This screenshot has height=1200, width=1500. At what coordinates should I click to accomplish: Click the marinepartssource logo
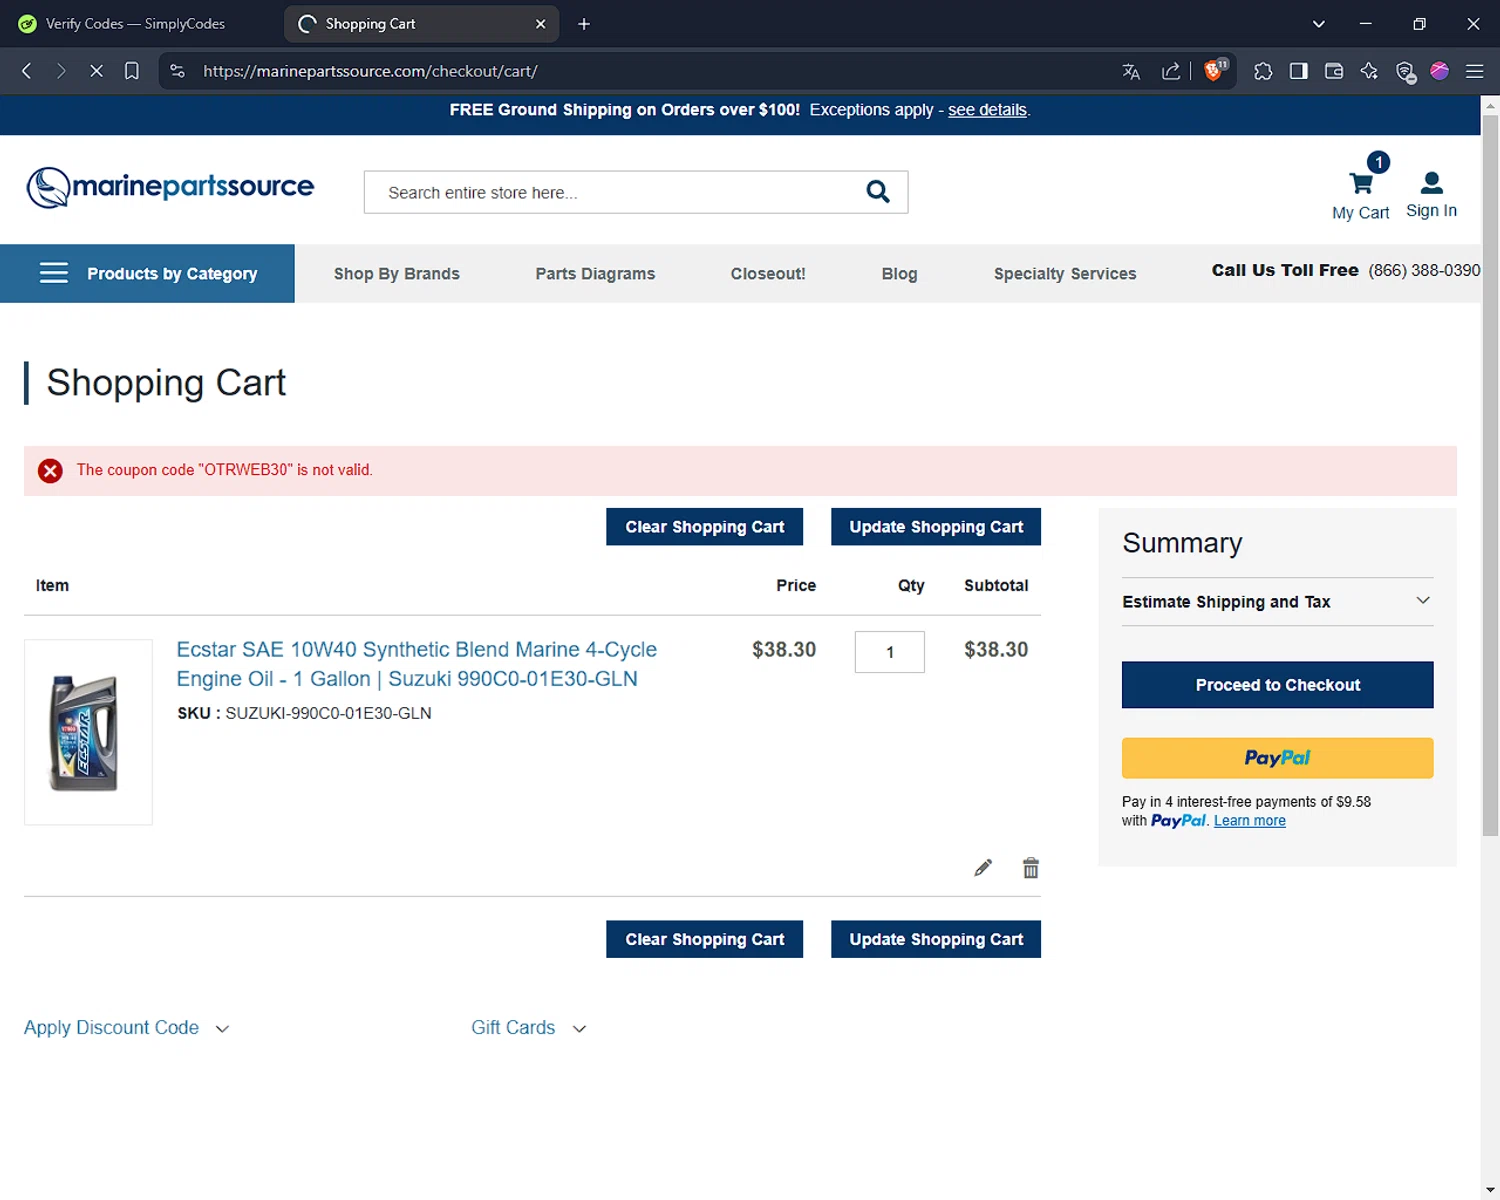coord(170,187)
